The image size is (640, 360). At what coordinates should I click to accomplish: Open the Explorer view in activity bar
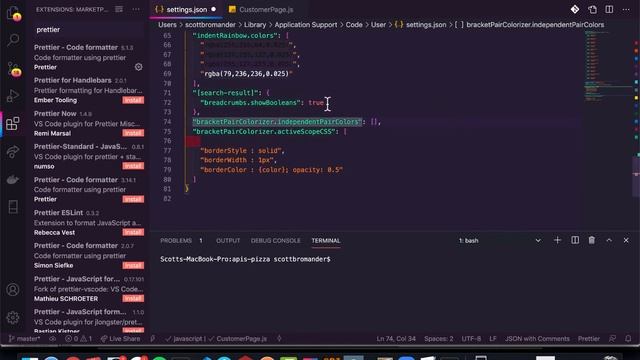click(x=13, y=13)
